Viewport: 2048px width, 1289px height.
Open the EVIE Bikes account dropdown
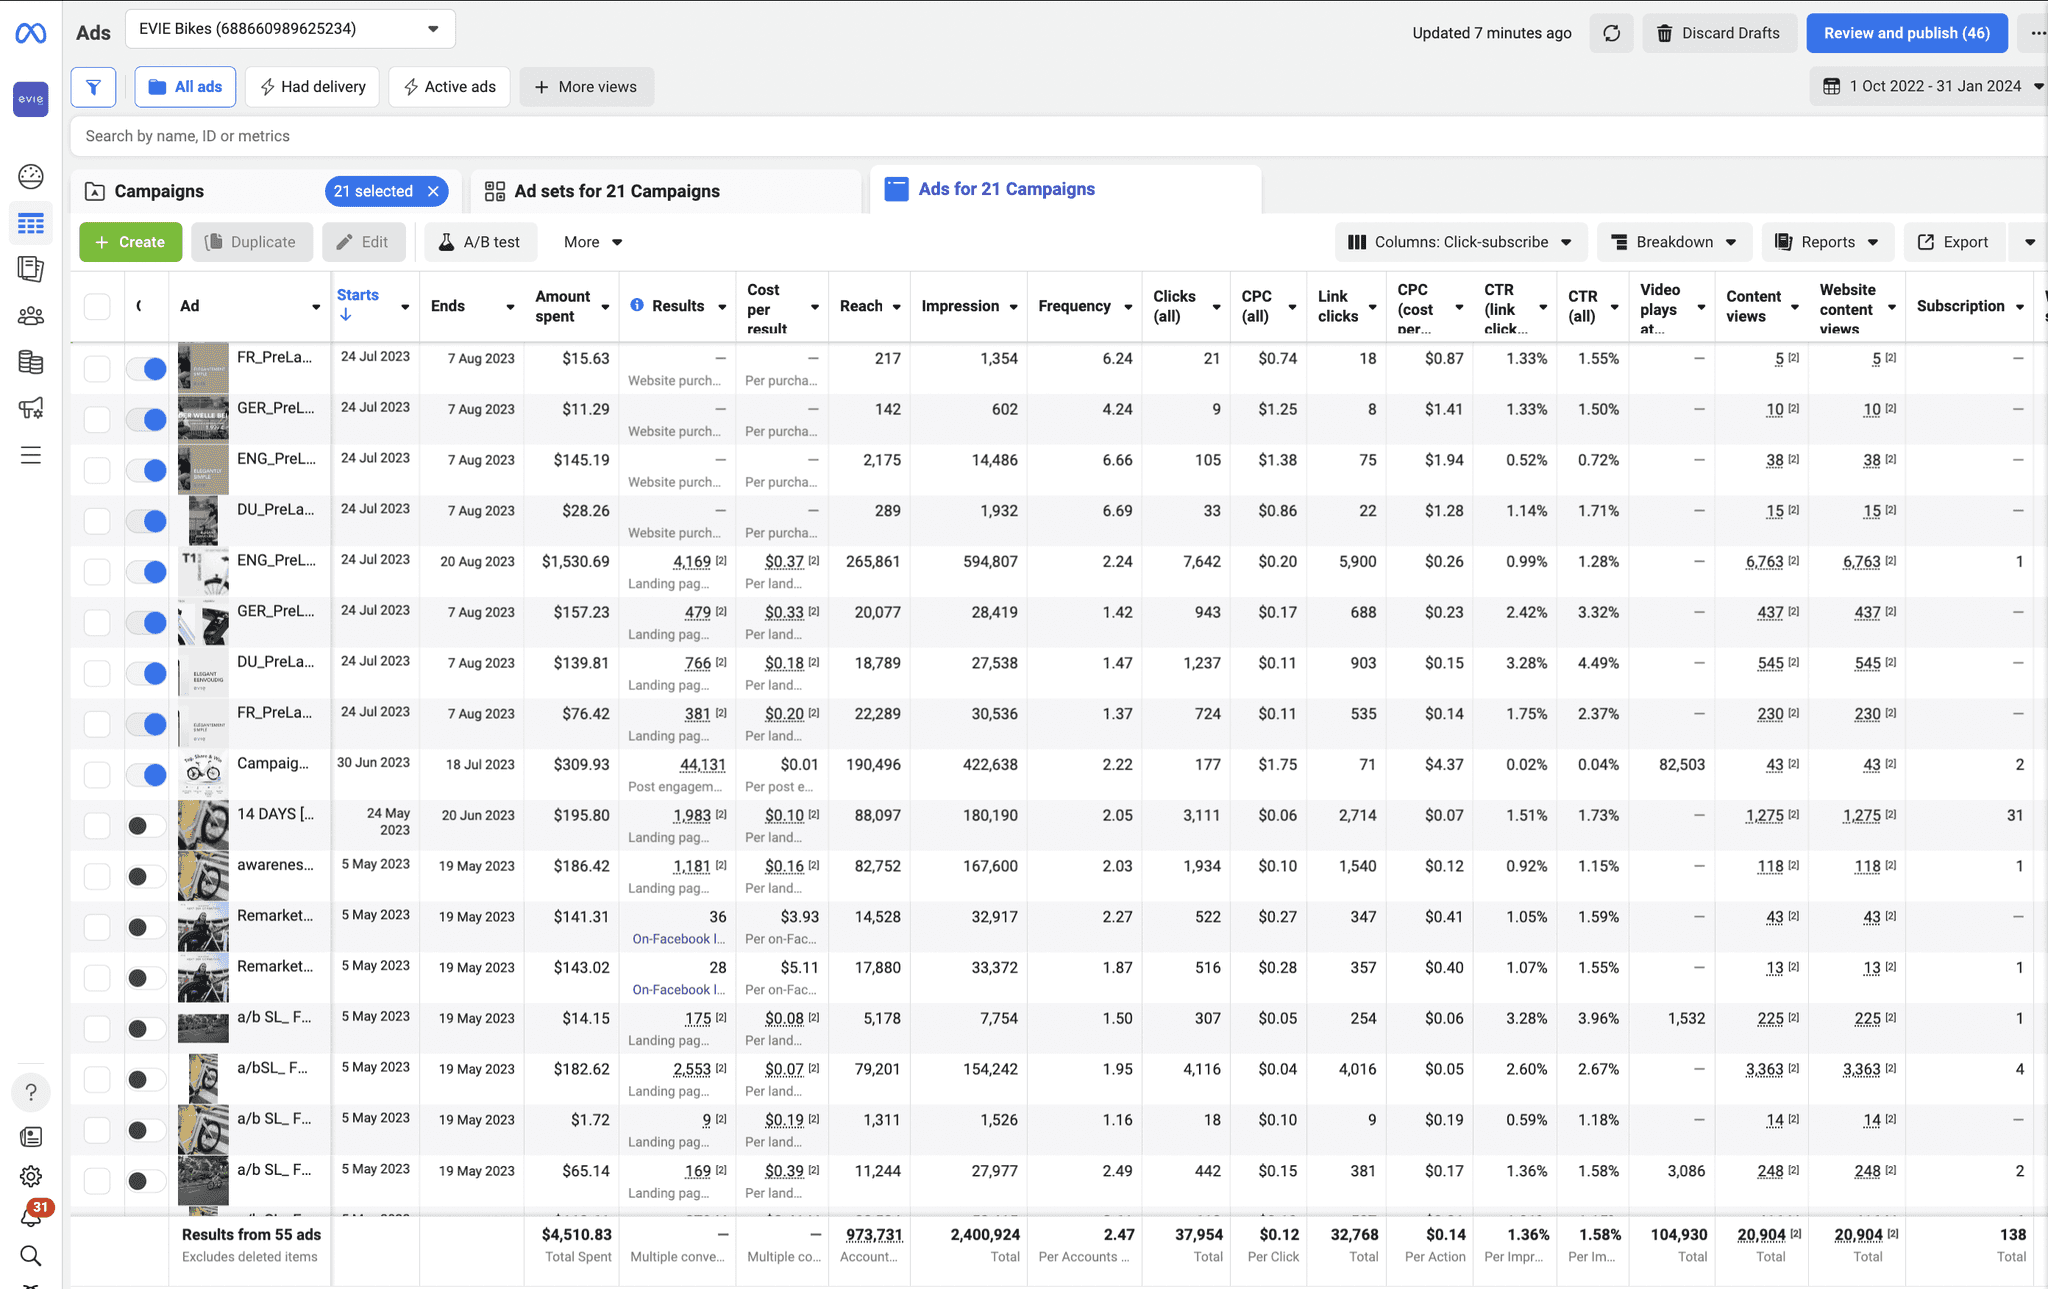pos(290,29)
